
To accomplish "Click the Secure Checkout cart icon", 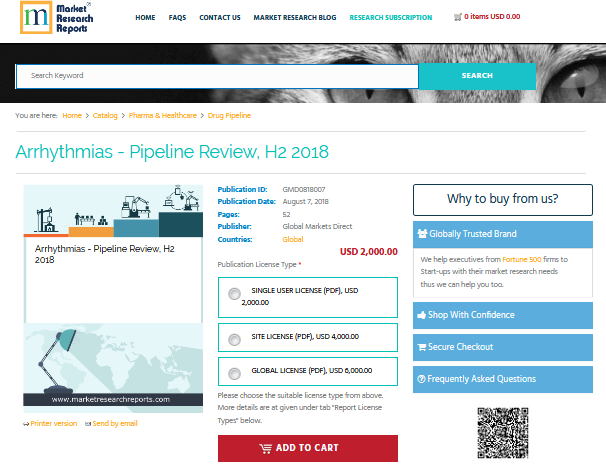I will coord(421,347).
